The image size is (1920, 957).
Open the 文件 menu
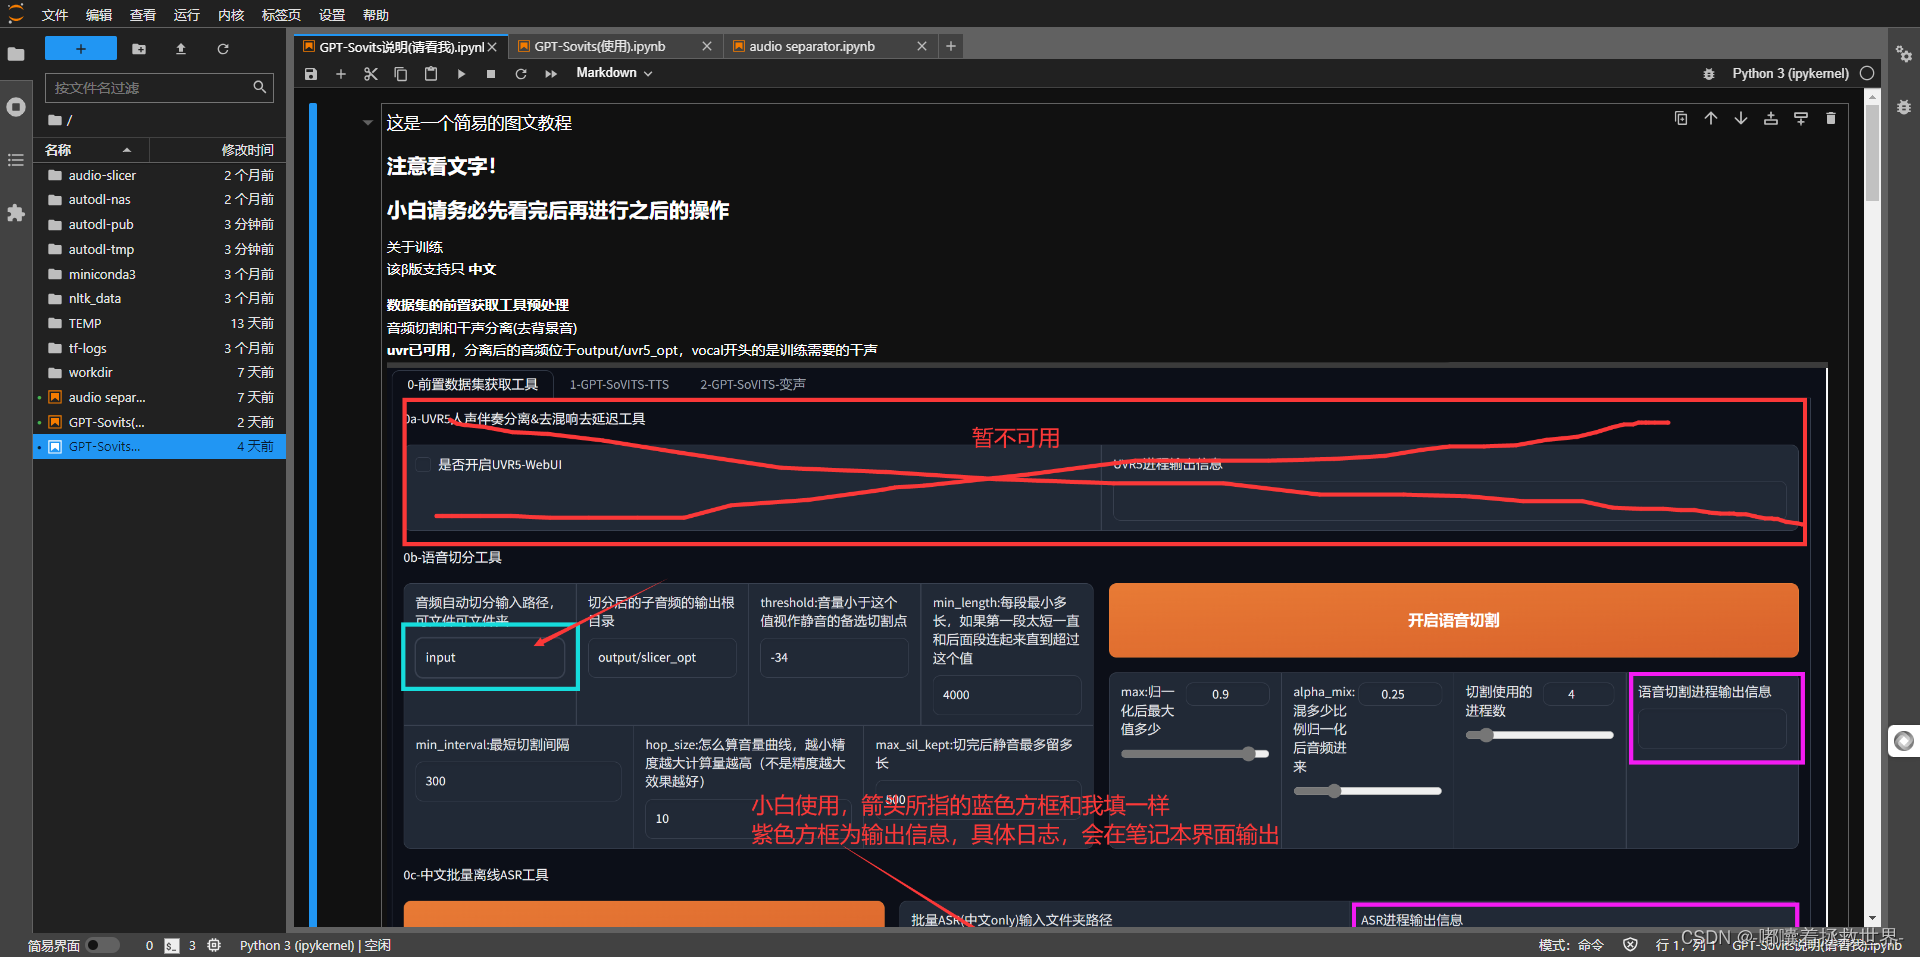(55, 15)
